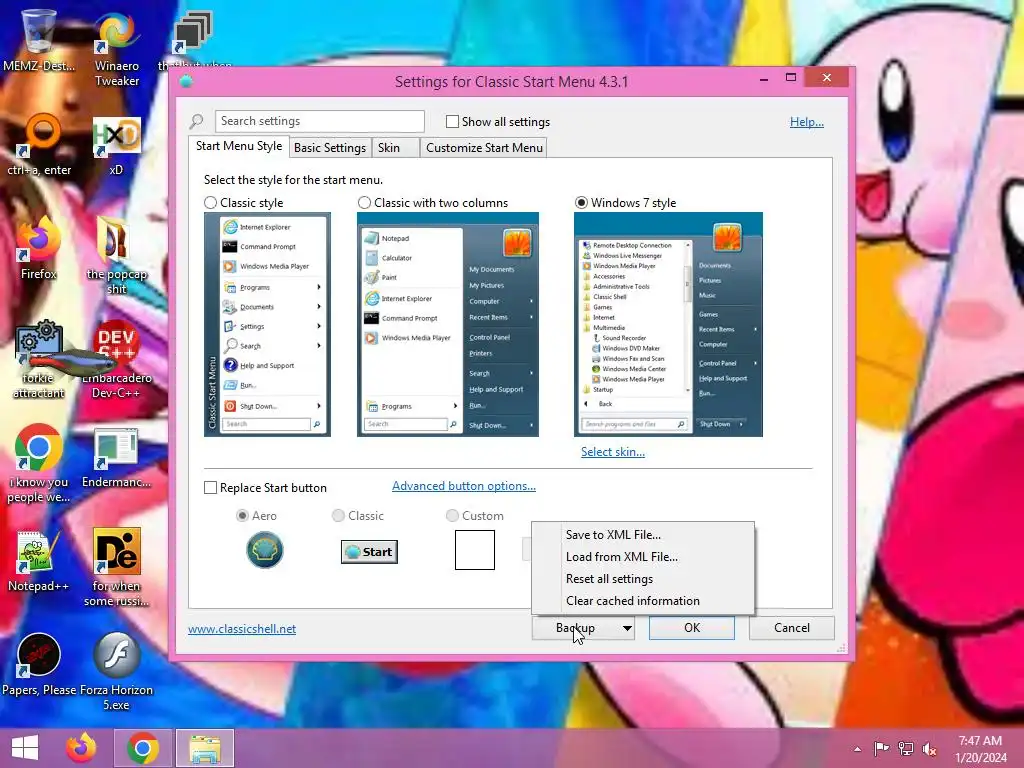
Task: Choose 'Clear cached information' menu entry
Action: [643, 601]
